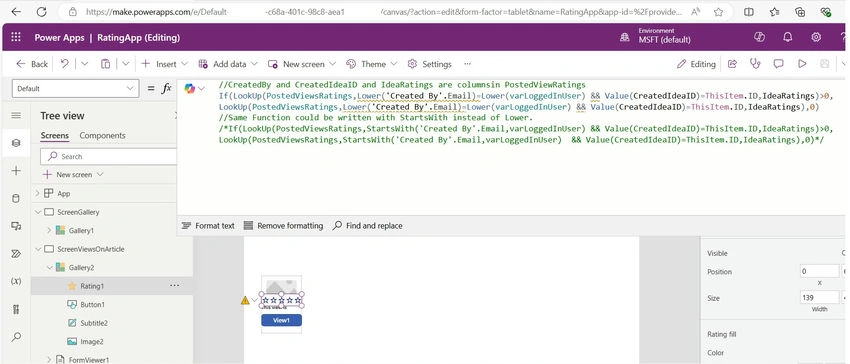
Task: Open the Theme menu
Action: coord(372,64)
